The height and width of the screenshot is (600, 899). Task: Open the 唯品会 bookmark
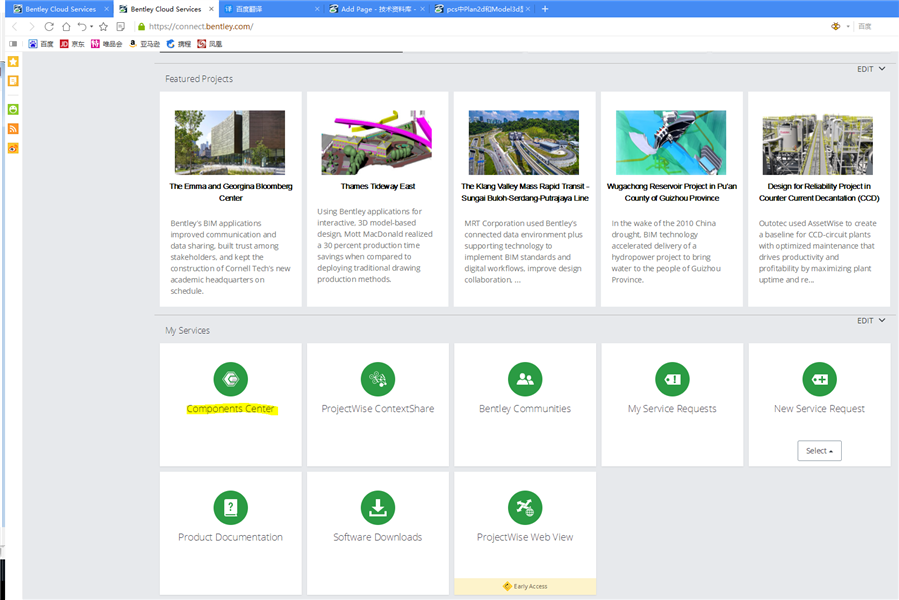point(107,44)
